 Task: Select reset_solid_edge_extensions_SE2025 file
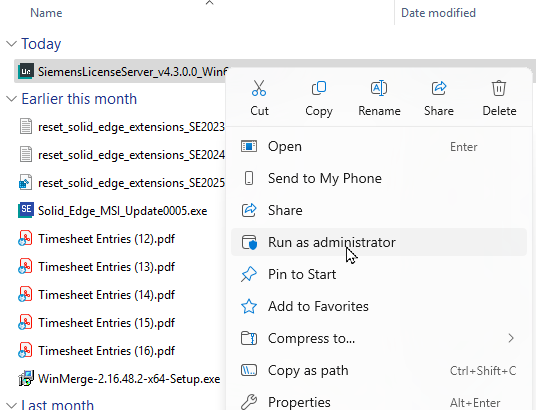[x=131, y=183]
